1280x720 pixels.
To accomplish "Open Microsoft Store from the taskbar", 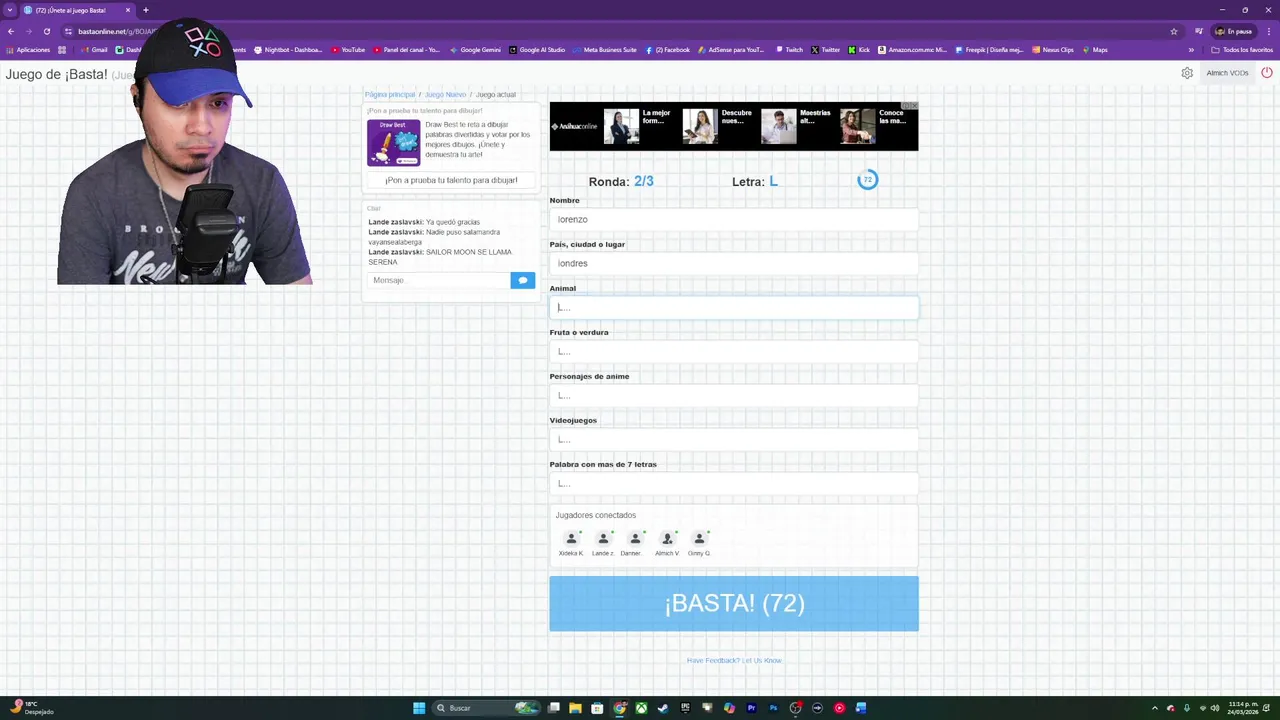I will pos(597,708).
